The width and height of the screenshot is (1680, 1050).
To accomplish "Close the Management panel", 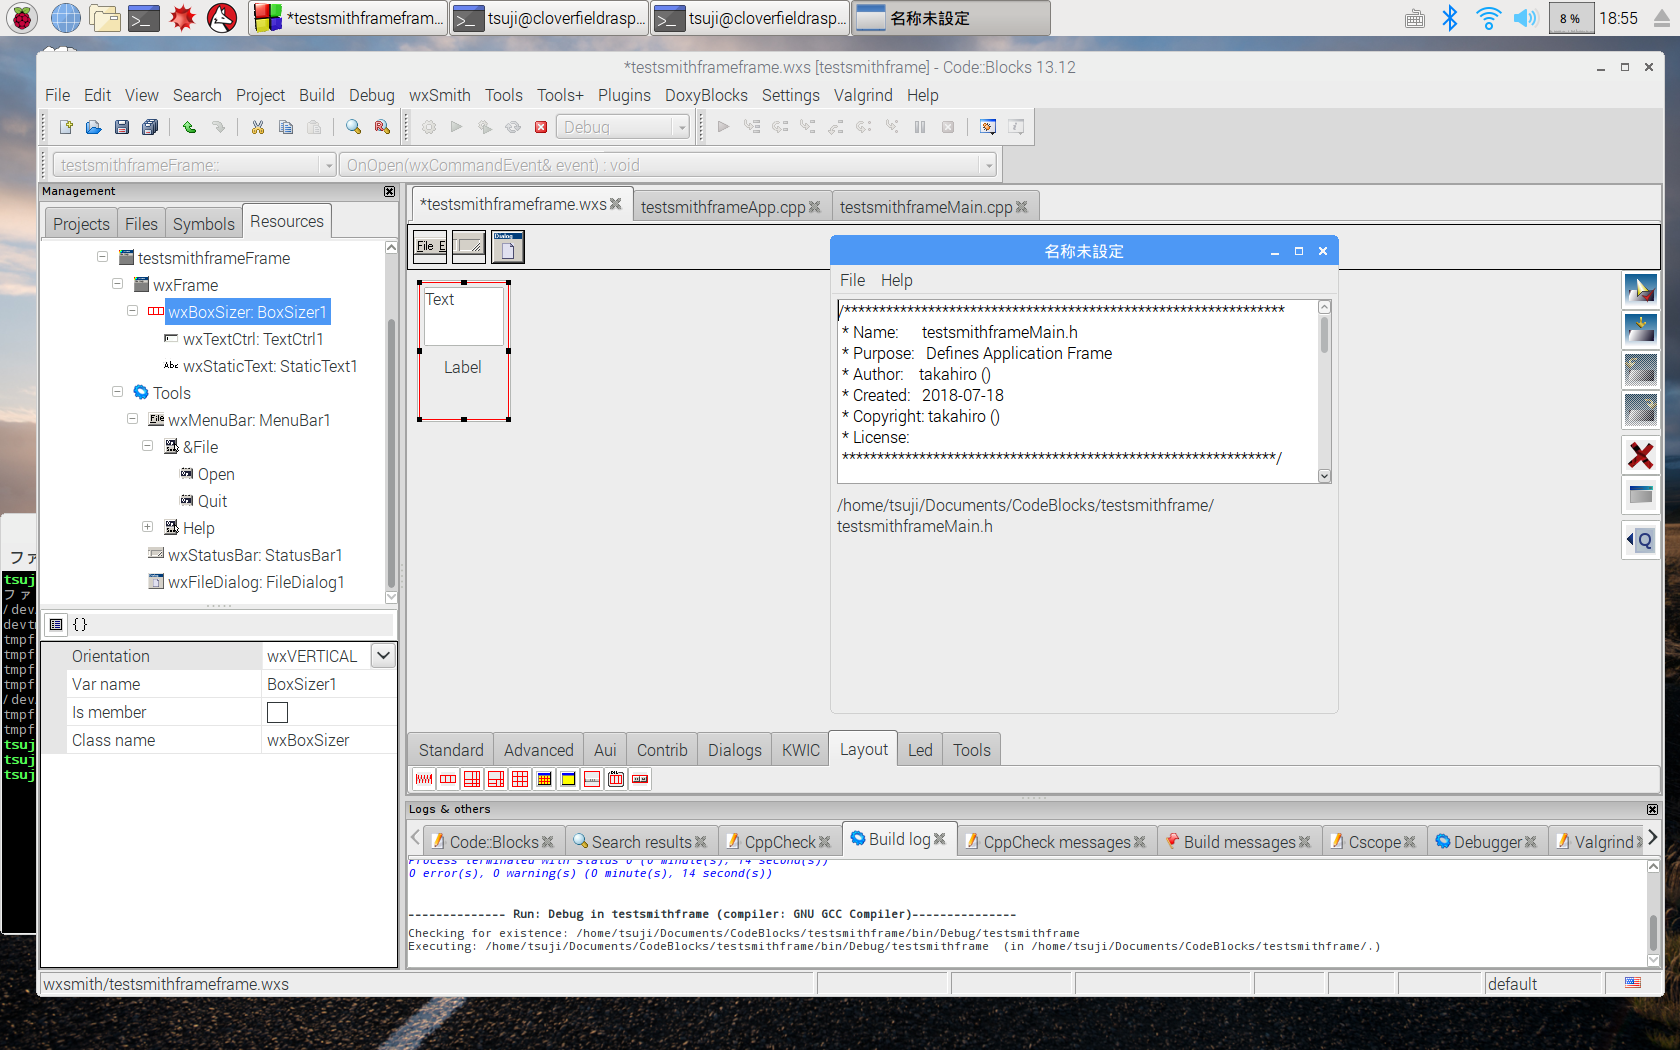I will [389, 191].
